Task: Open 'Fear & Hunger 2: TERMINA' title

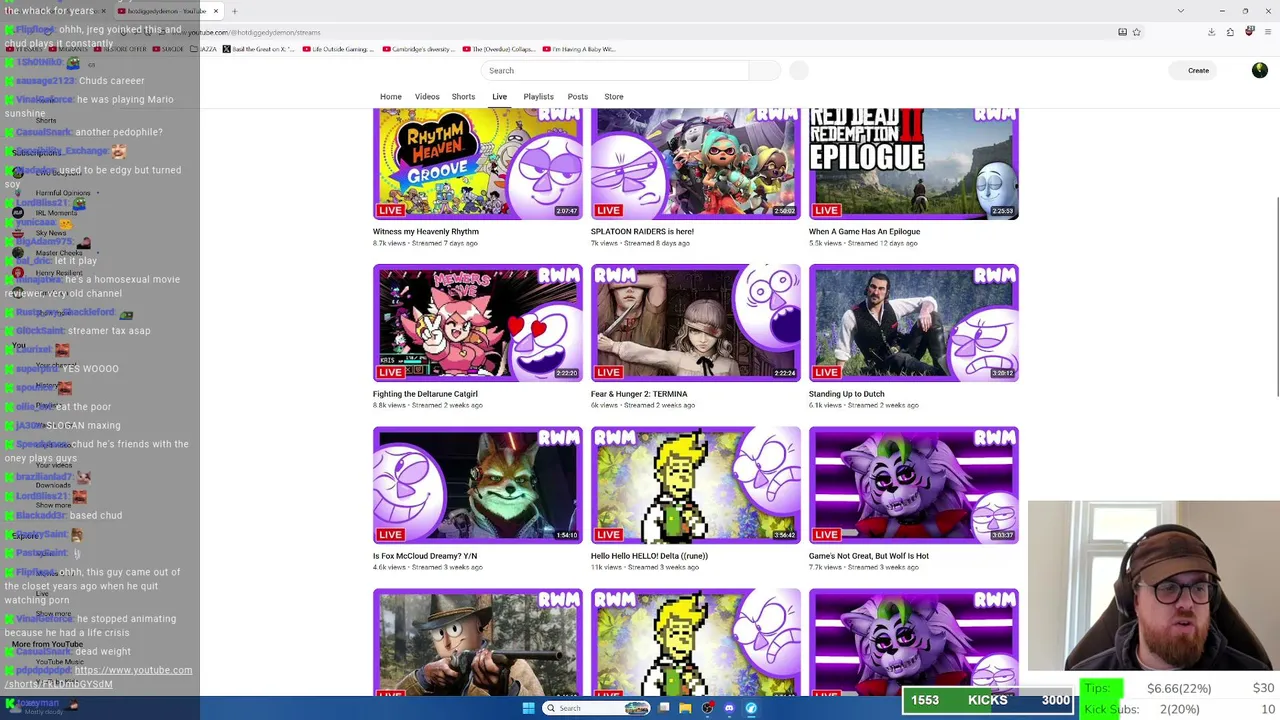Action: 639,394
